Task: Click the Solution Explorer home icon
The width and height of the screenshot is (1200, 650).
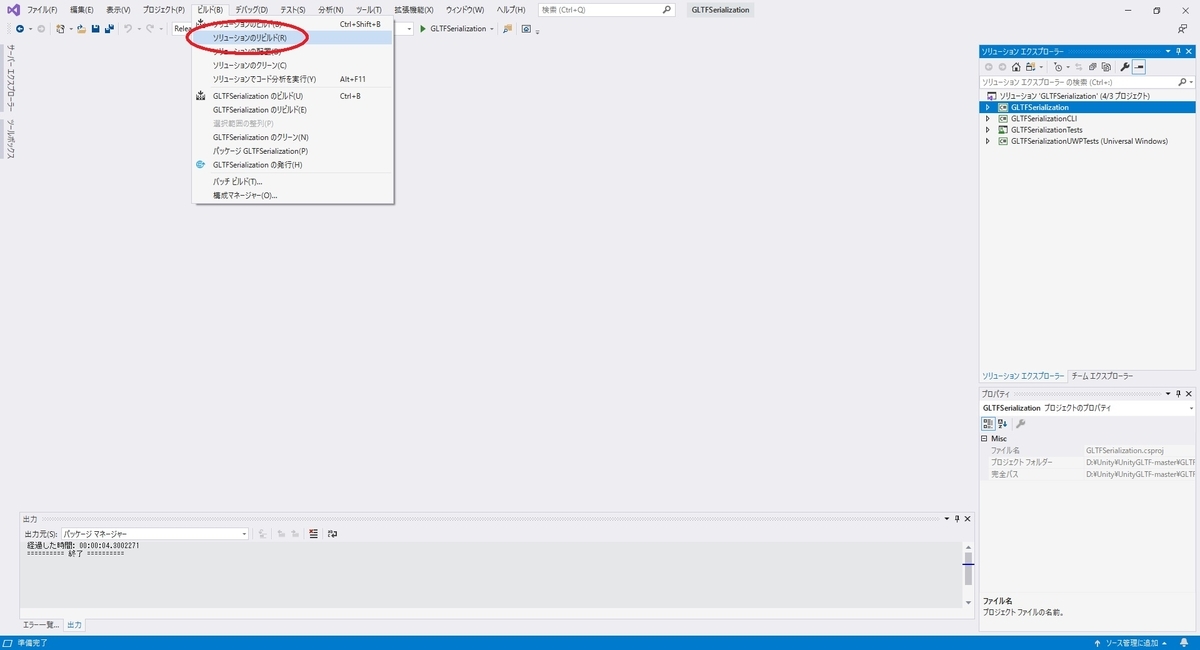Action: pos(1016,67)
